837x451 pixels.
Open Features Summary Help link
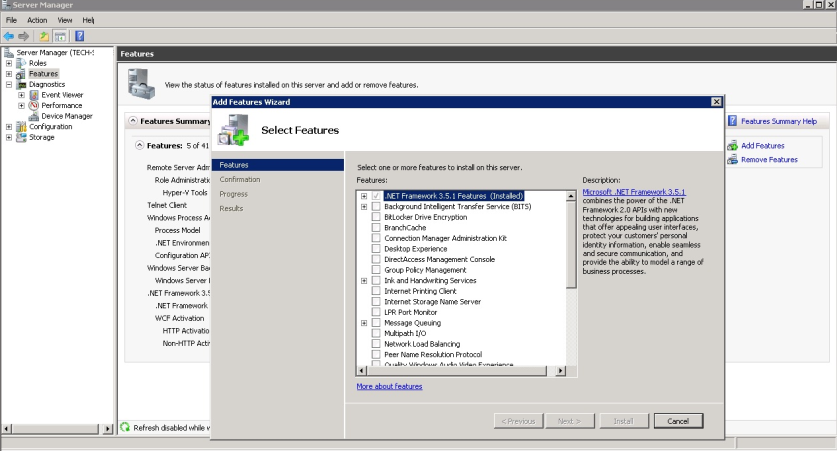(x=779, y=121)
